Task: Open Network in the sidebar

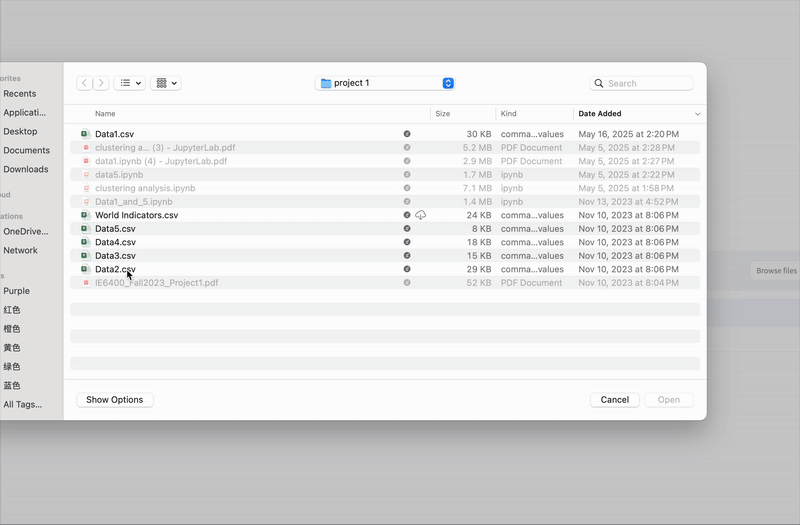Action: click(20, 251)
